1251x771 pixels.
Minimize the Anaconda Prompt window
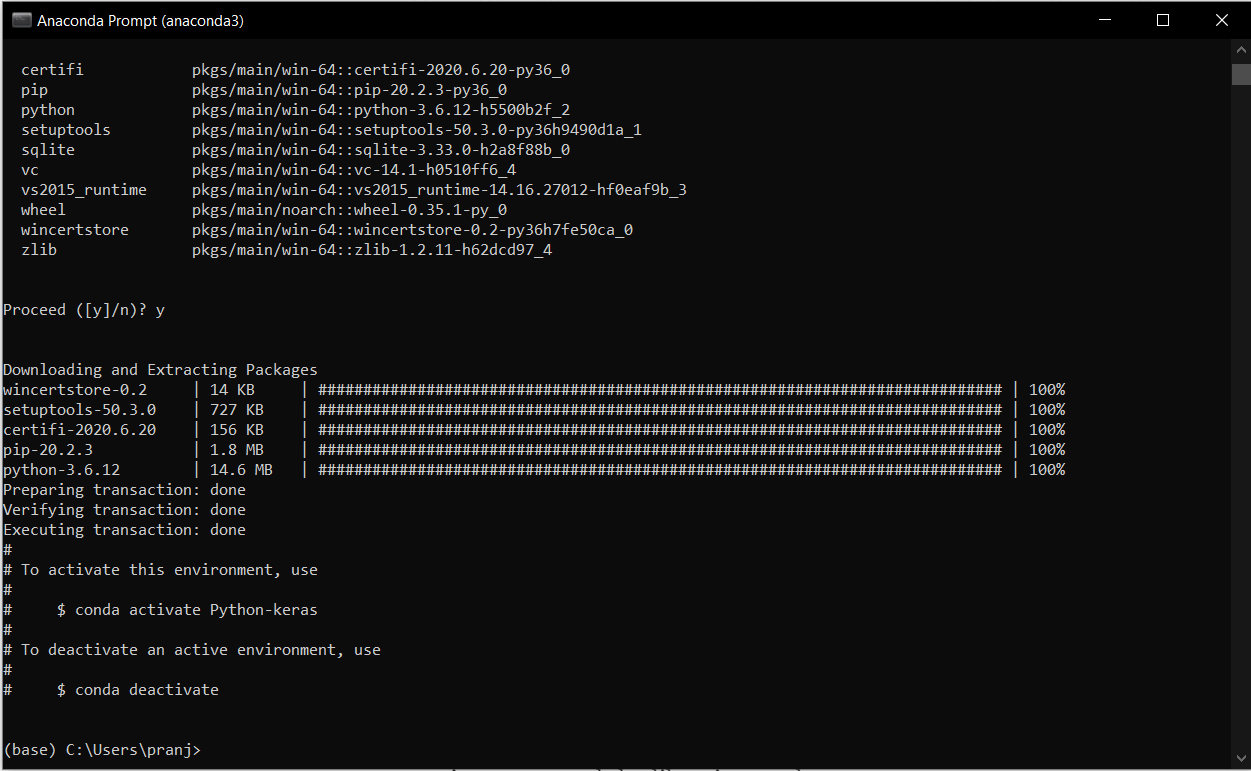1105,20
